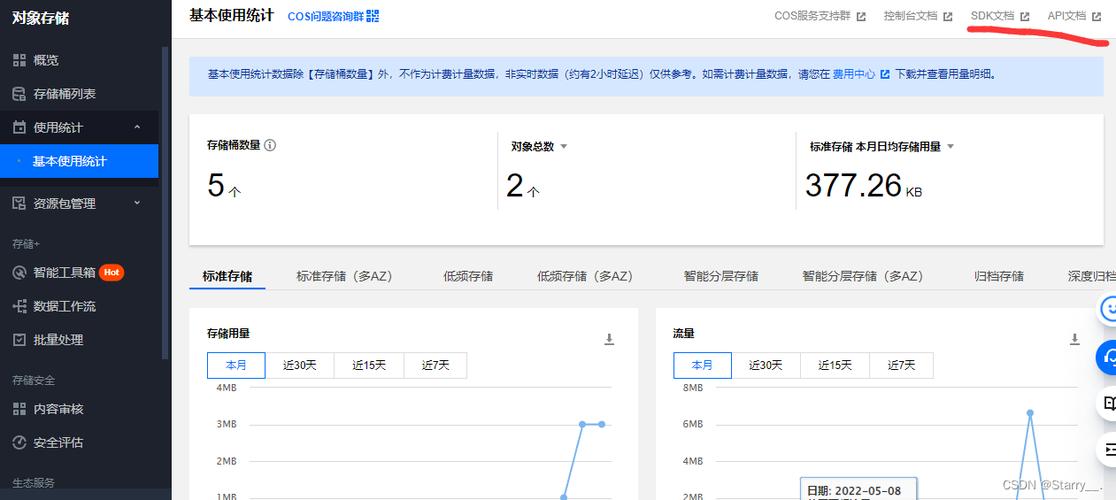Download the 存储用量 chart data
This screenshot has height=500, width=1116.
(x=609, y=339)
